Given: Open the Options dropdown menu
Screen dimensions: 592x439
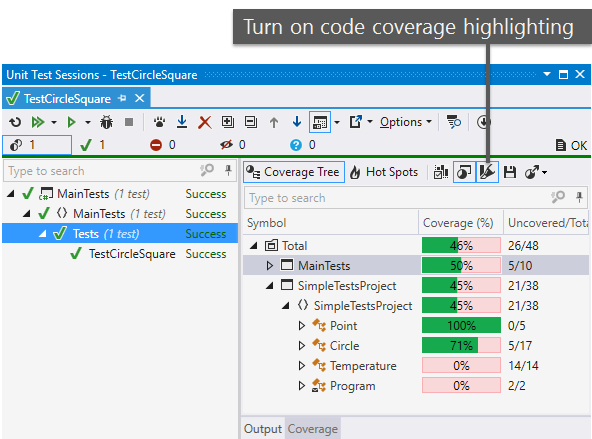Looking at the screenshot, I should pos(405,122).
